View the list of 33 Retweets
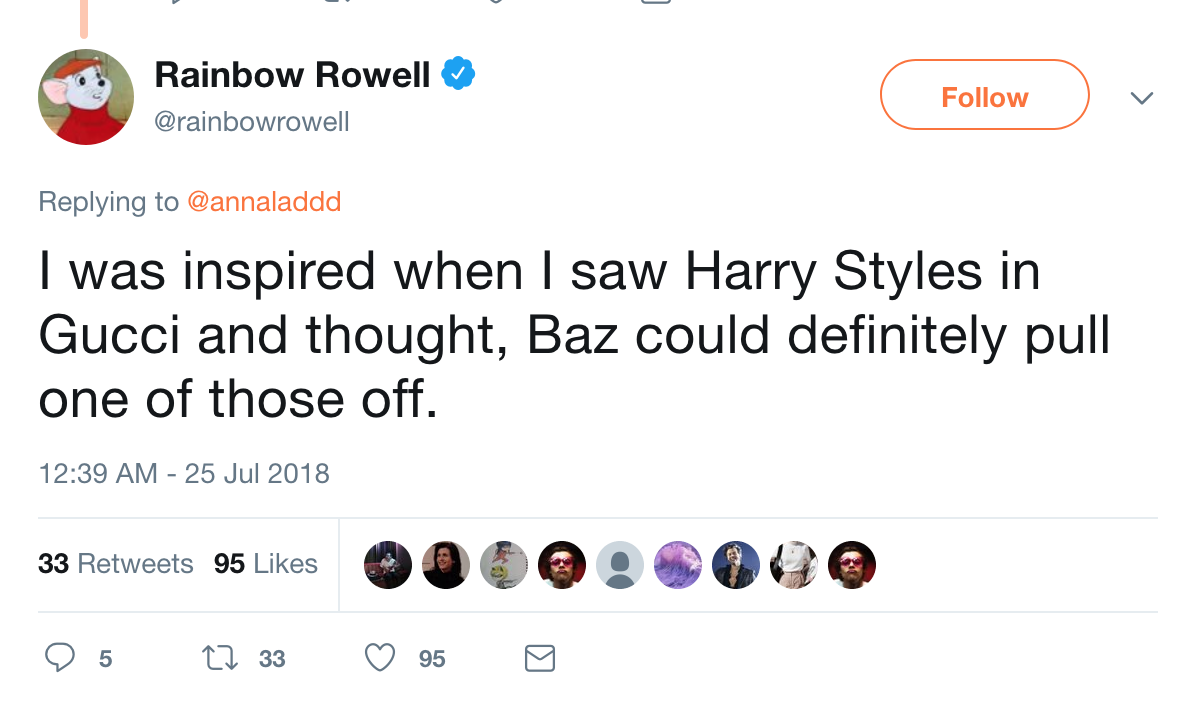 click(116, 564)
